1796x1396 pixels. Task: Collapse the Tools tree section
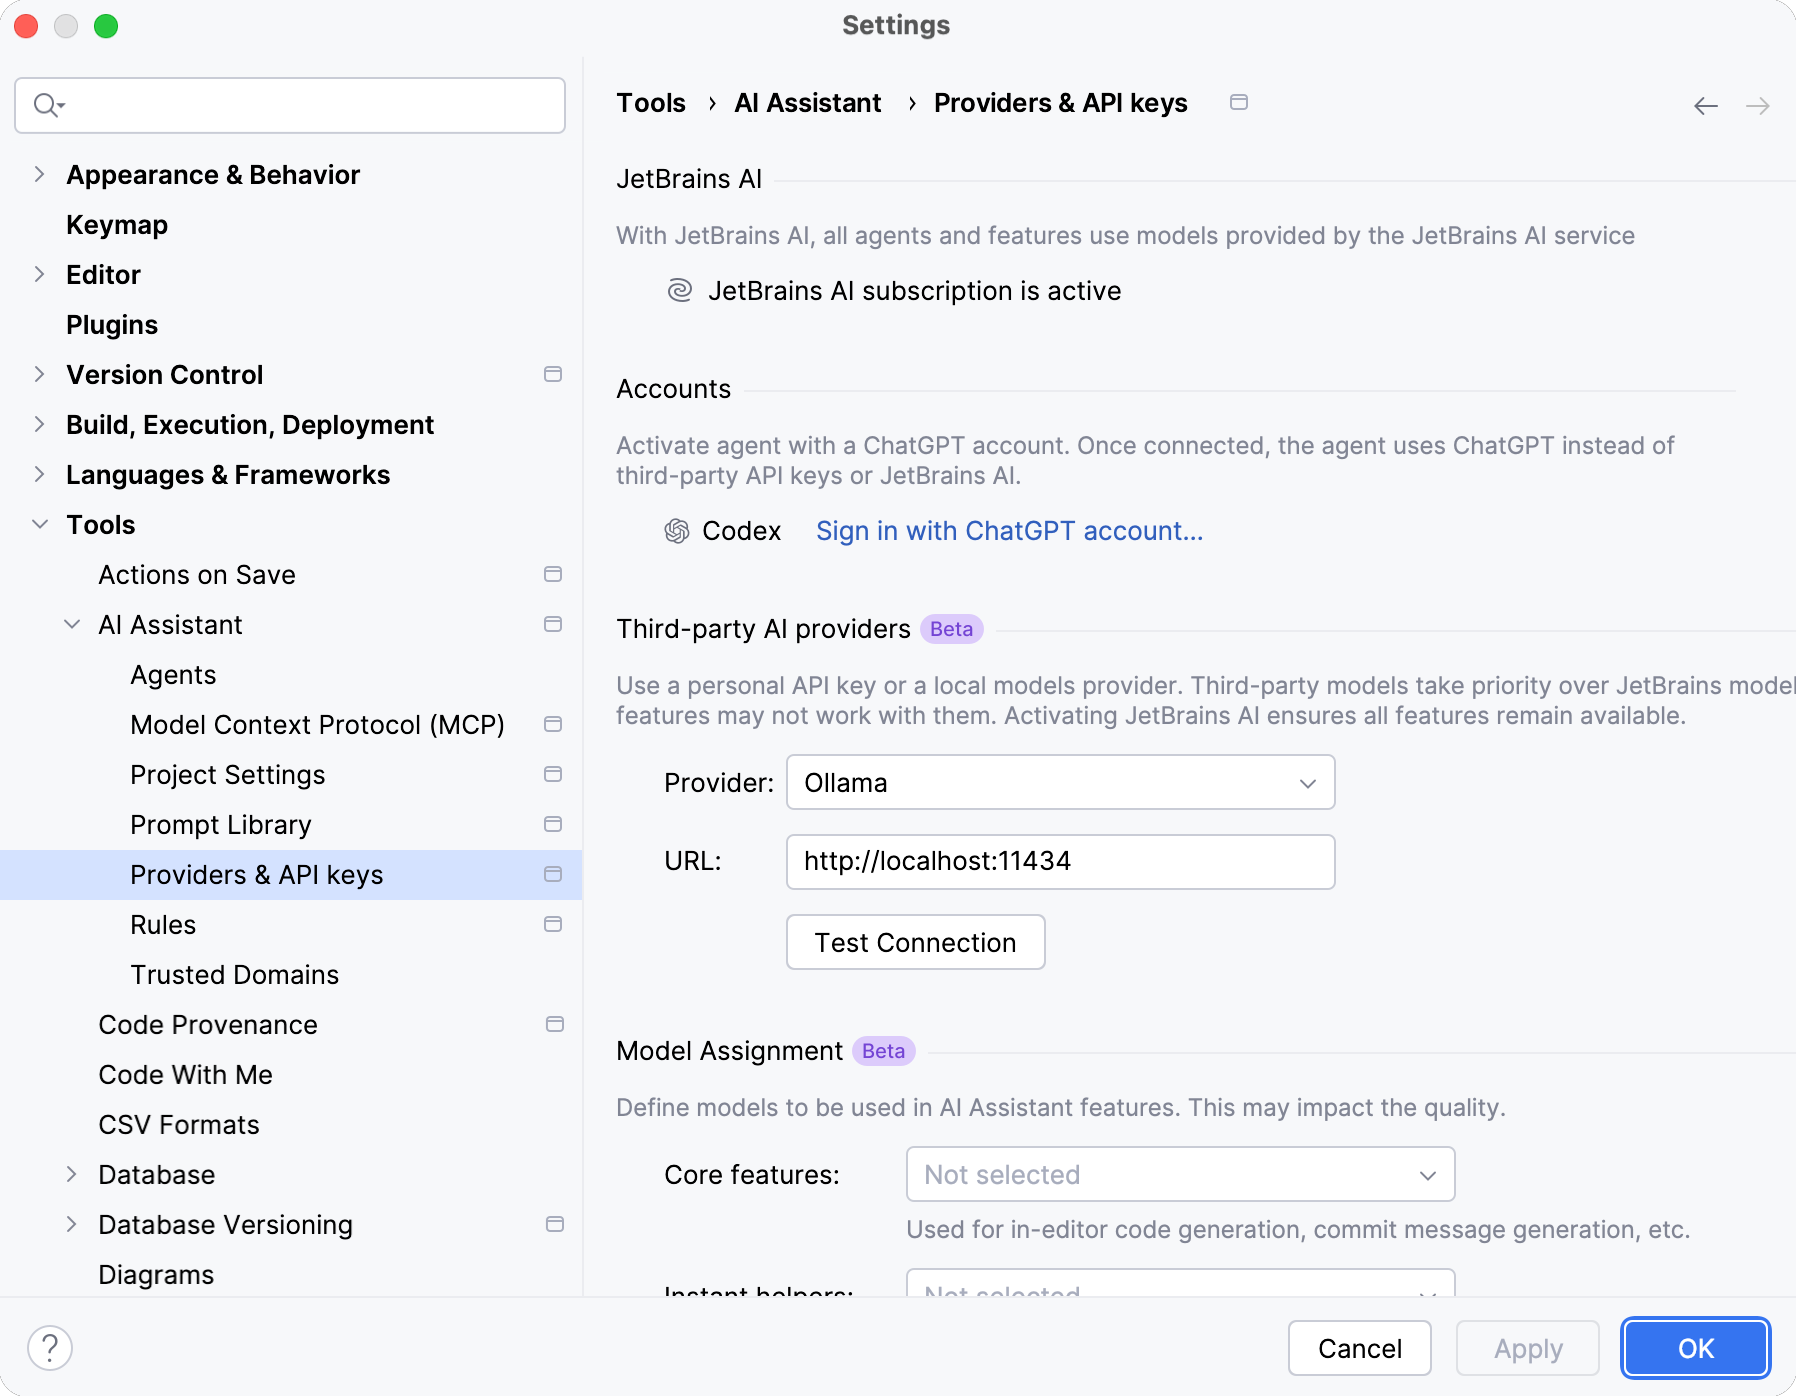(40, 525)
